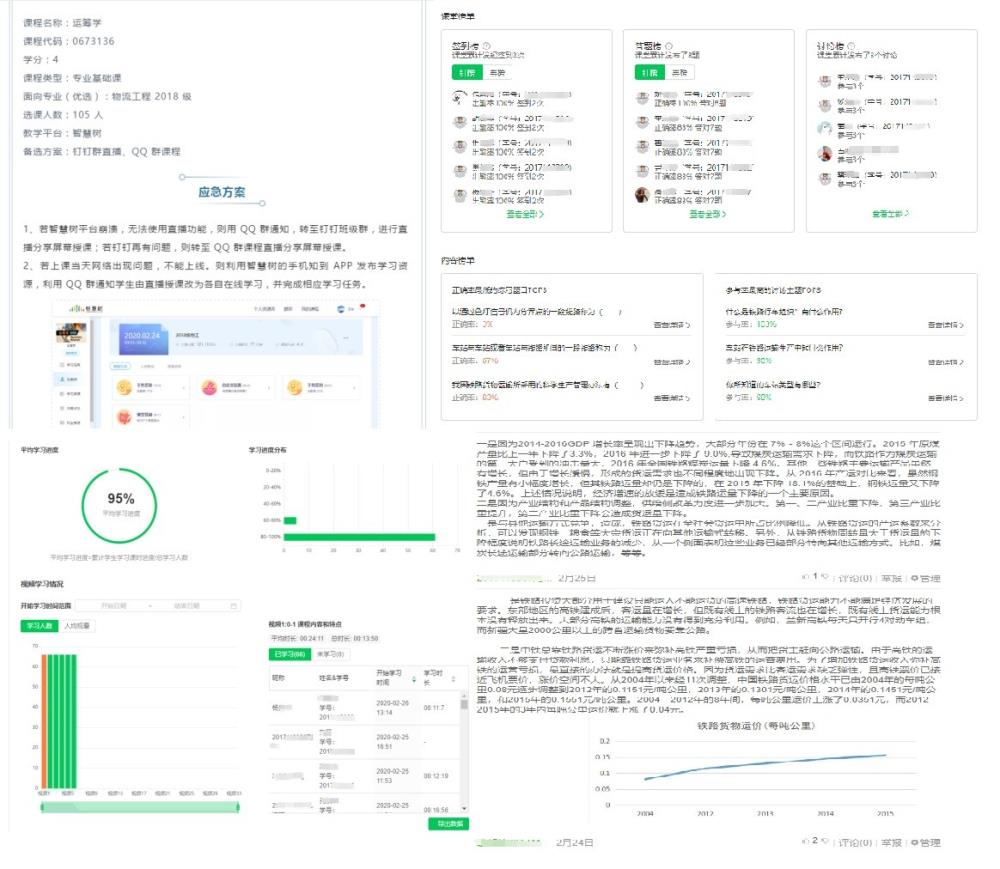
Task: Switch to the 人均观看 chart view
Action: (x=77, y=626)
